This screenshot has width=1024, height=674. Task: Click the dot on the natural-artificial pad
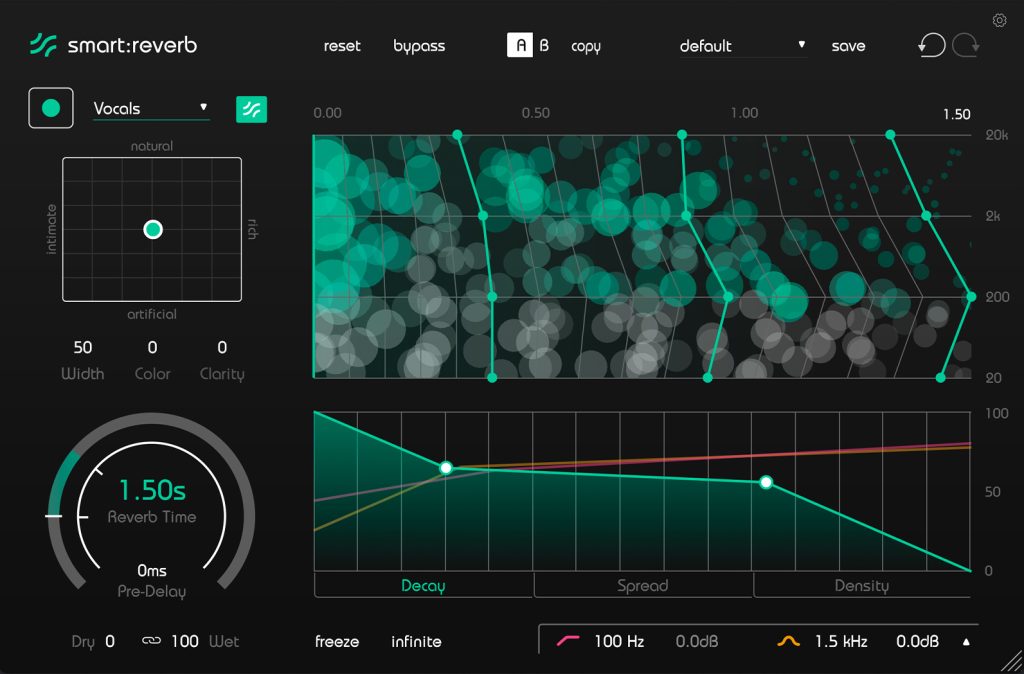click(152, 229)
